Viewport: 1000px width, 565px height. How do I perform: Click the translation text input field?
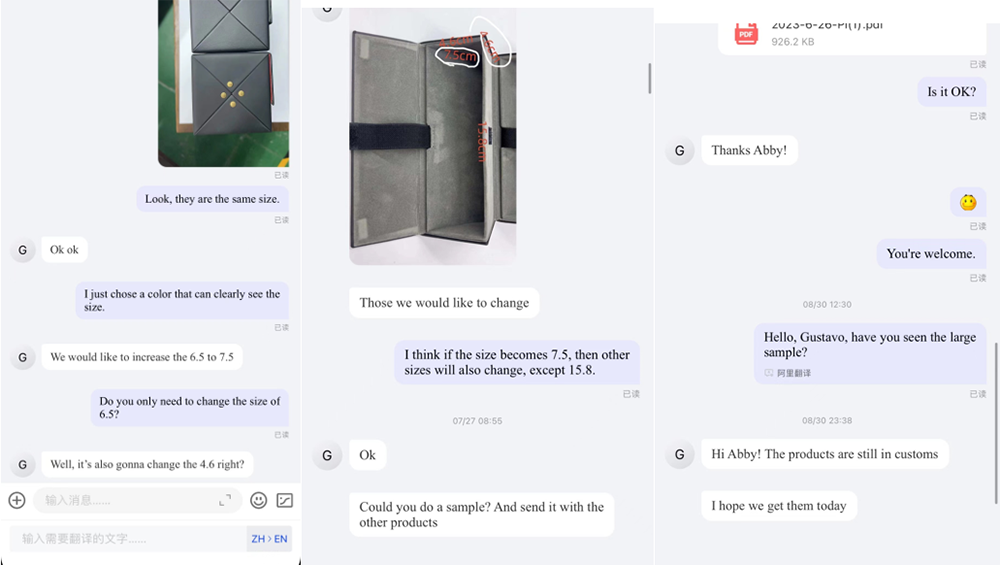coord(128,539)
